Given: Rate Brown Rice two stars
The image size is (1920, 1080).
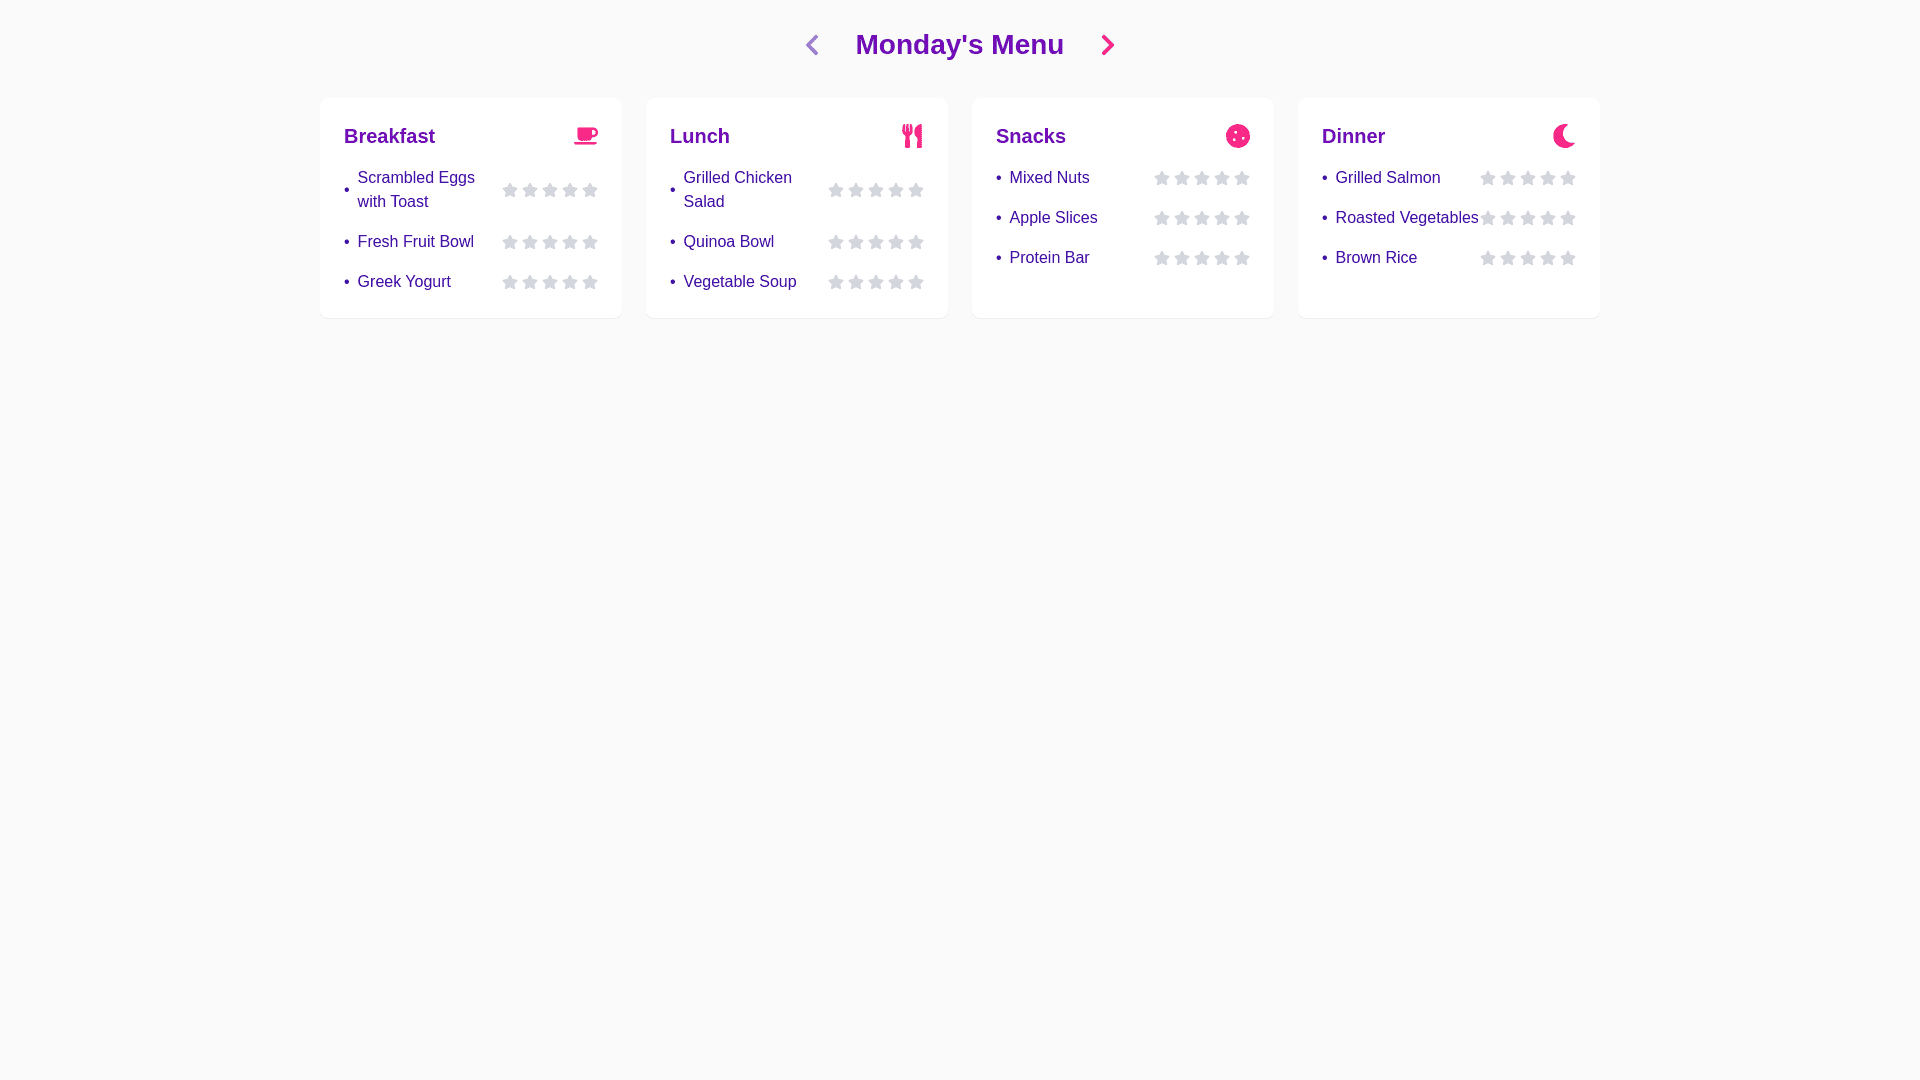Looking at the screenshot, I should (1508, 258).
